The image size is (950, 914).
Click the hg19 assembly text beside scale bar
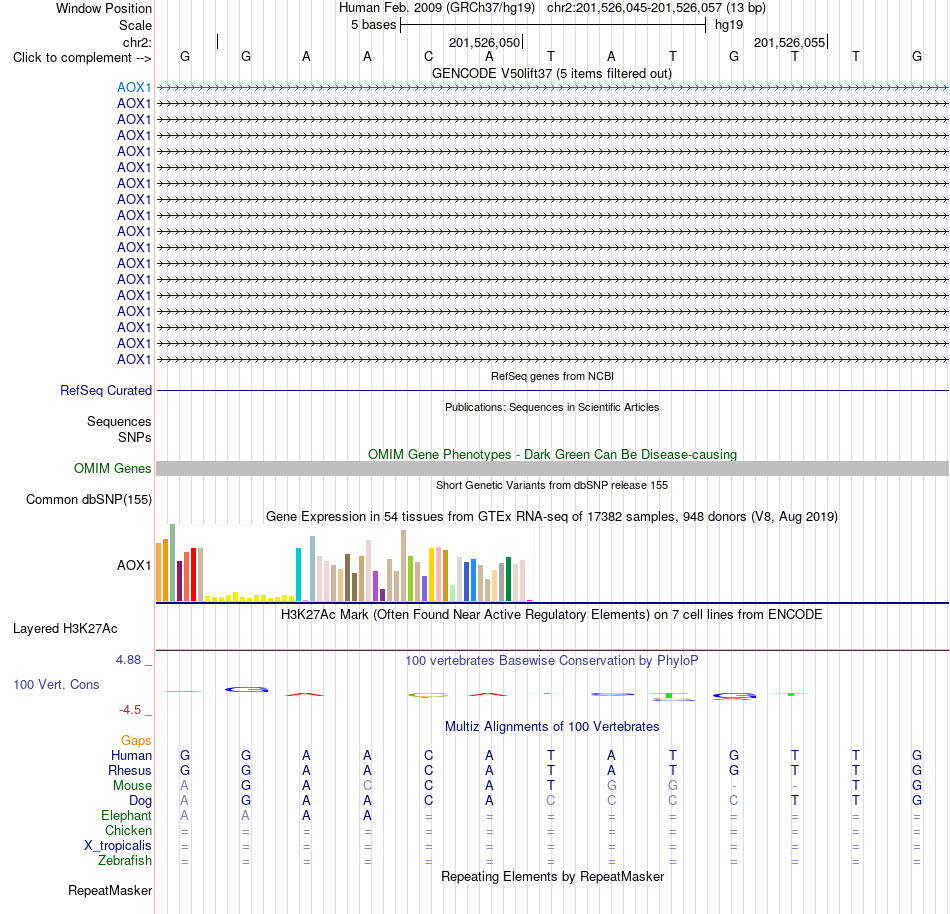729,25
